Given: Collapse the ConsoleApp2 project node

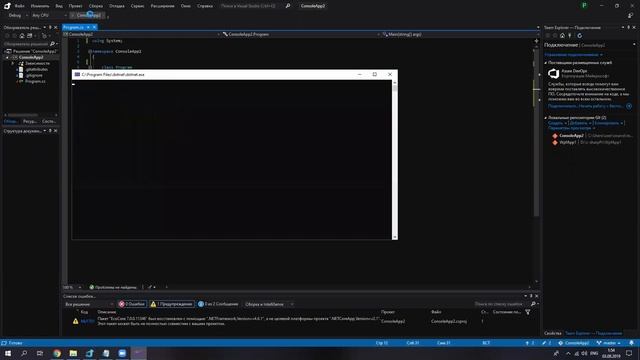Looking at the screenshot, I should tap(7, 58).
